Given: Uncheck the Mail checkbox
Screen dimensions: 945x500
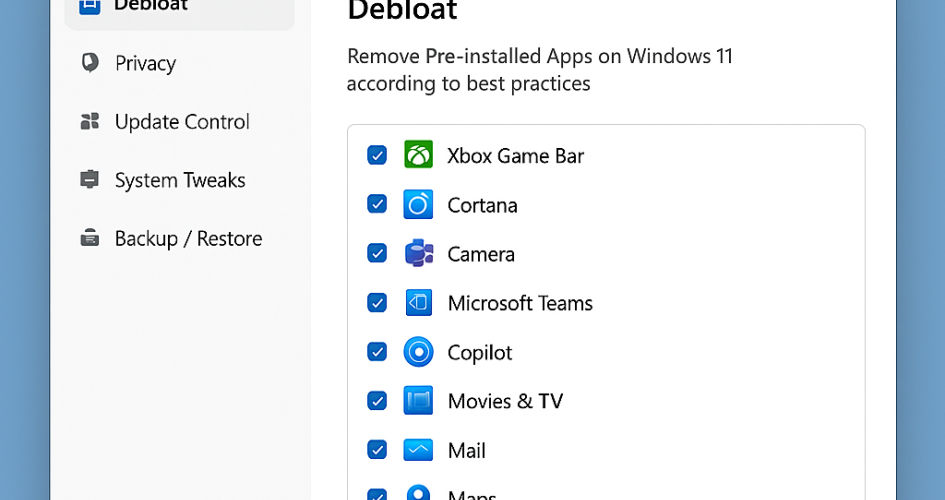Looking at the screenshot, I should pos(377,450).
